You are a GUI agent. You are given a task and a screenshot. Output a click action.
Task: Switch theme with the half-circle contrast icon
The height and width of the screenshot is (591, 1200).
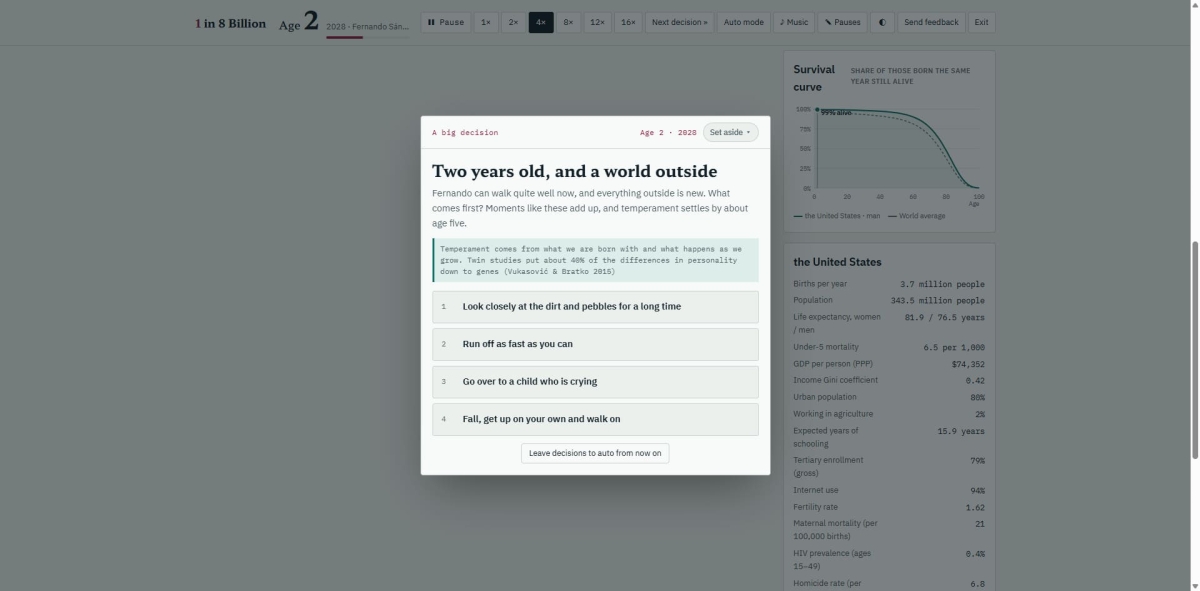click(x=882, y=22)
